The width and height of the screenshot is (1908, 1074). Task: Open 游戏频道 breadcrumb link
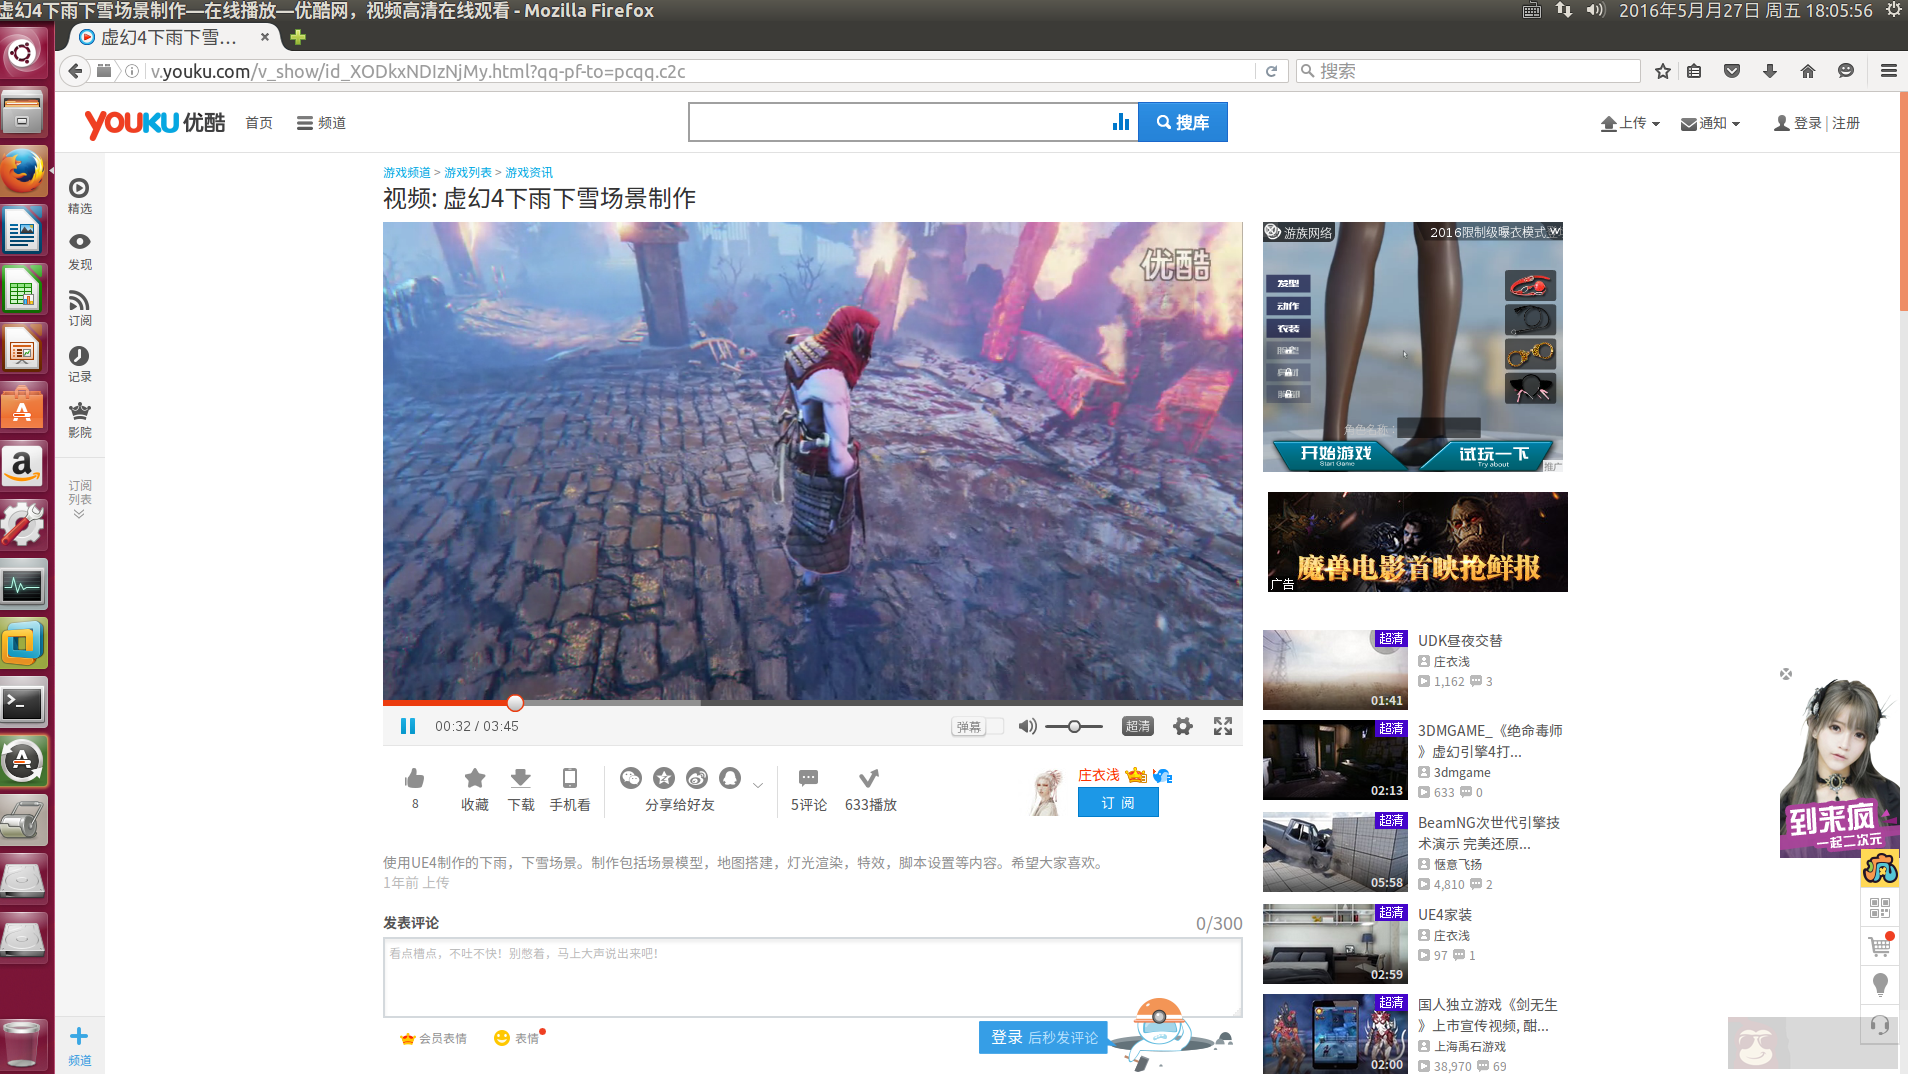(x=405, y=172)
